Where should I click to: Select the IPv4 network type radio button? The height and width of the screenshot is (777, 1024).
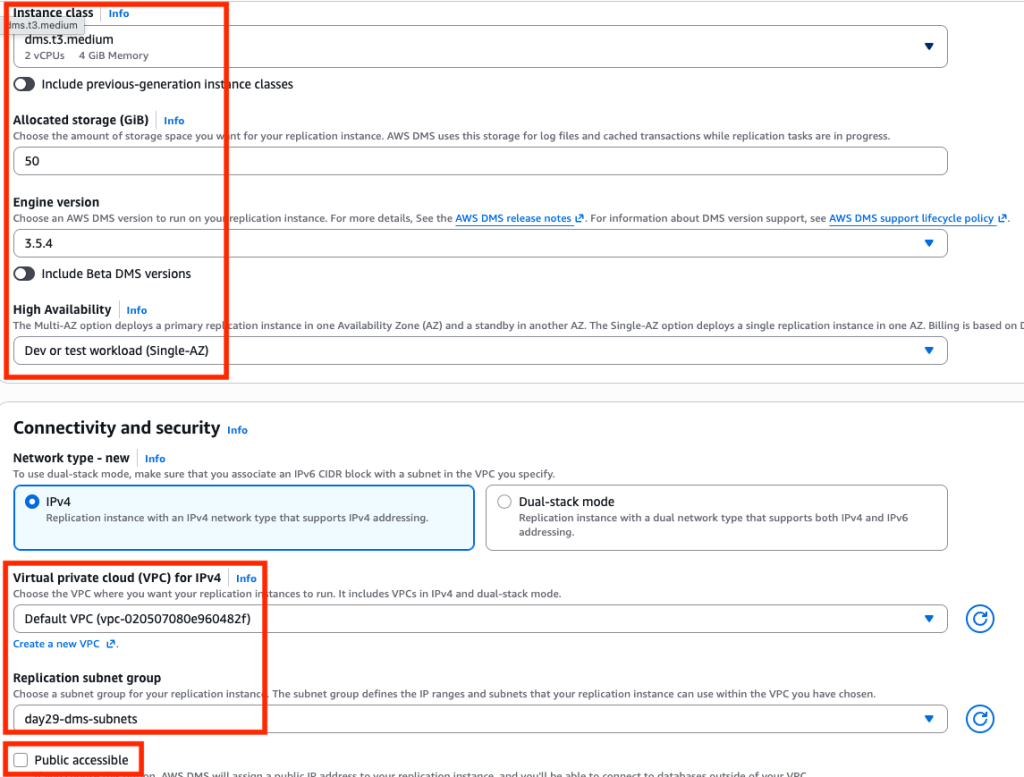pos(32,501)
